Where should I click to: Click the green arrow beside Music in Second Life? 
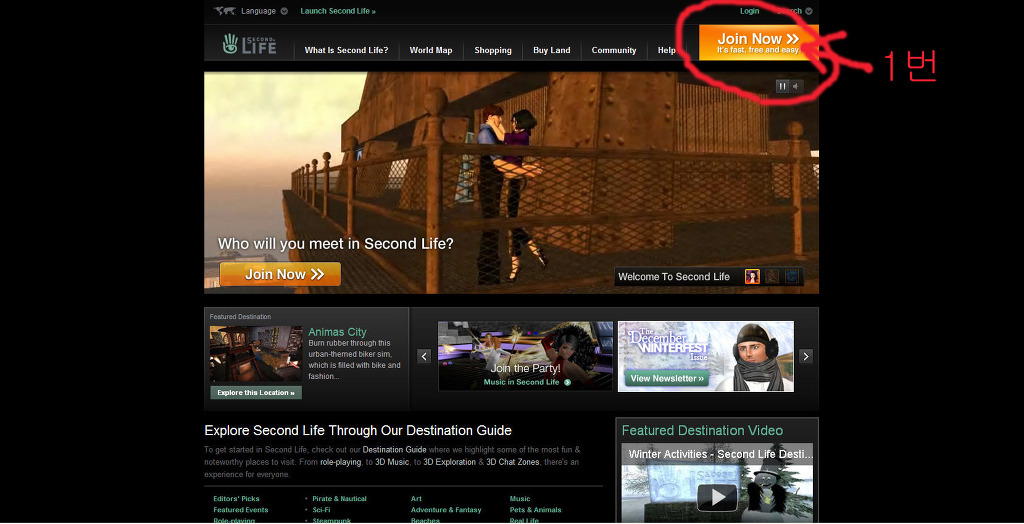567,382
